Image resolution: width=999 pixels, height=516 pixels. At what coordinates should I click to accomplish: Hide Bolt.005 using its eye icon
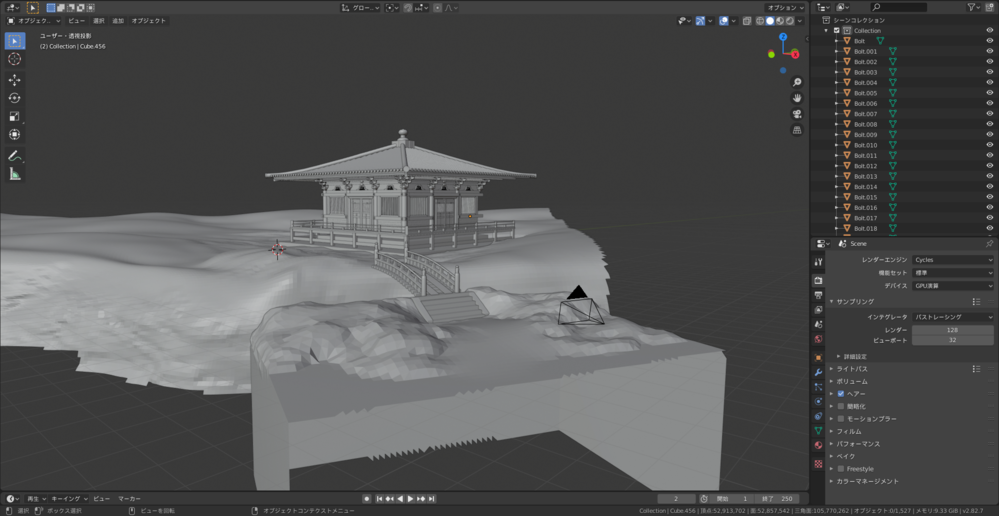pyautogui.click(x=989, y=93)
